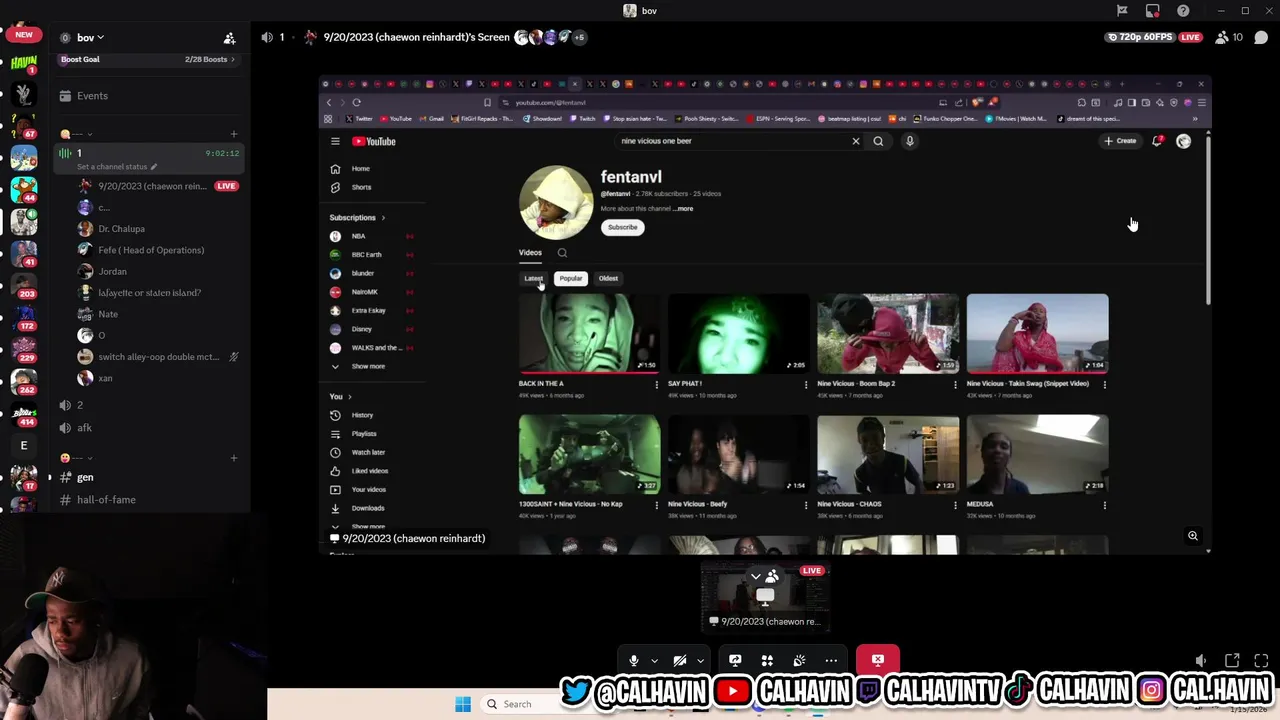
Task: Open the Discord inbox icon
Action: (1153, 11)
